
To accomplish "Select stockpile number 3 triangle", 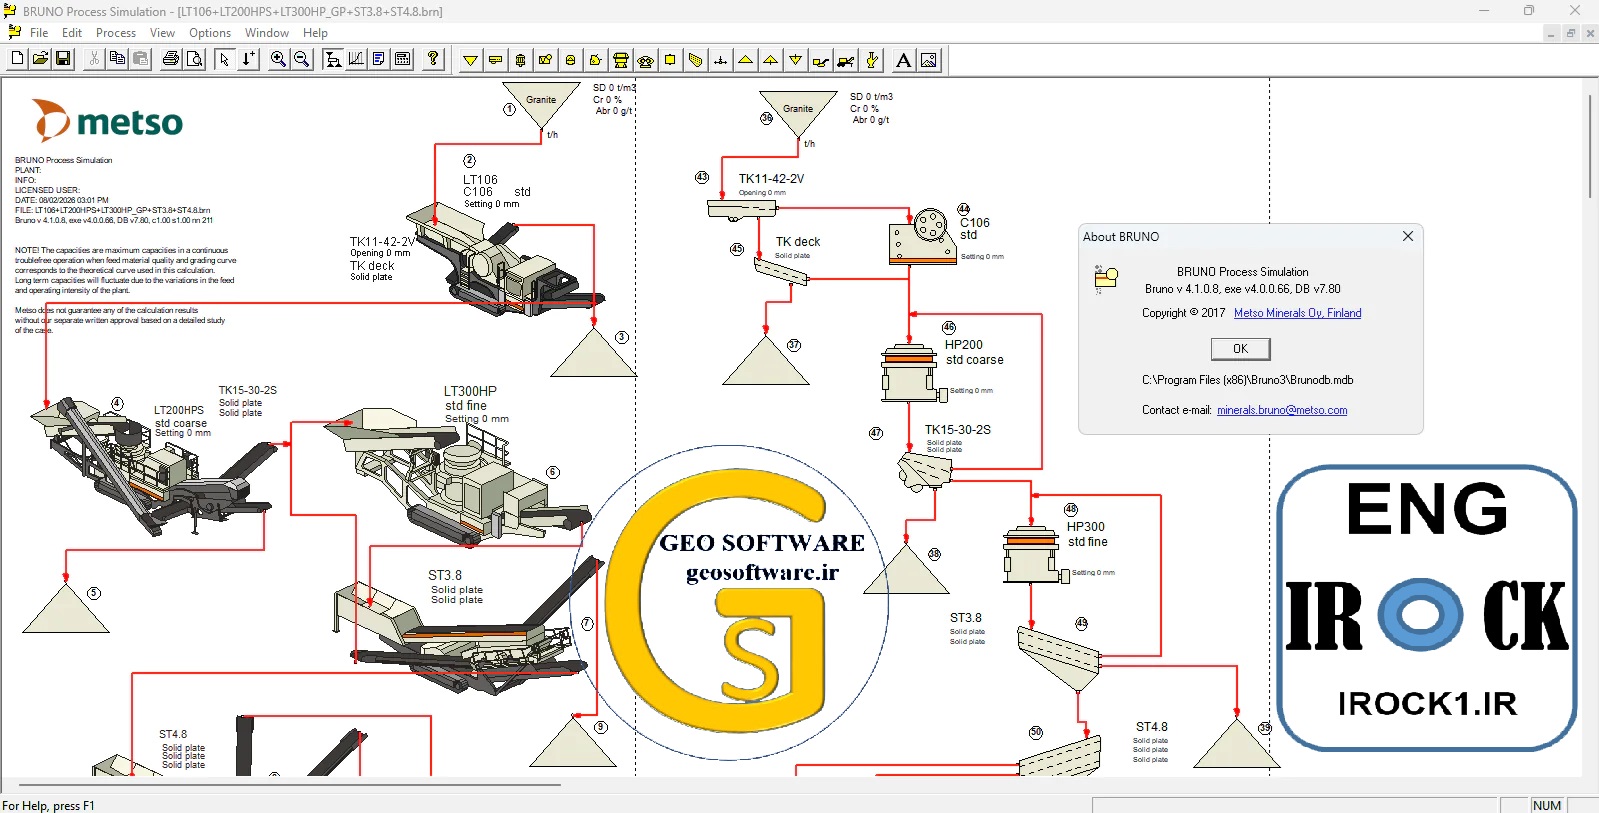I will point(594,352).
